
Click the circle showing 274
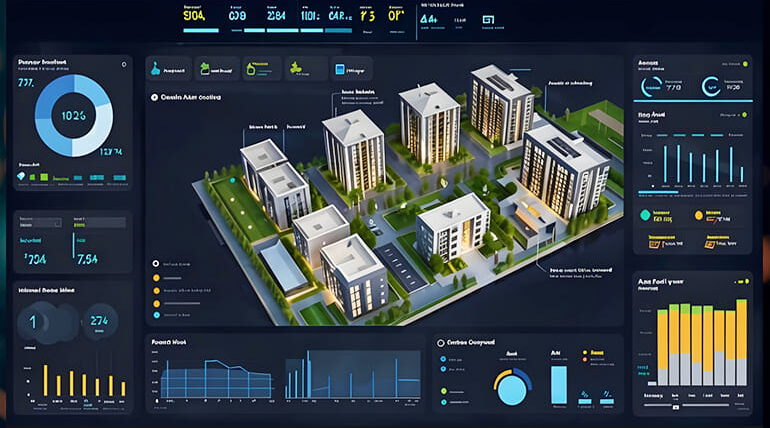click(x=99, y=321)
